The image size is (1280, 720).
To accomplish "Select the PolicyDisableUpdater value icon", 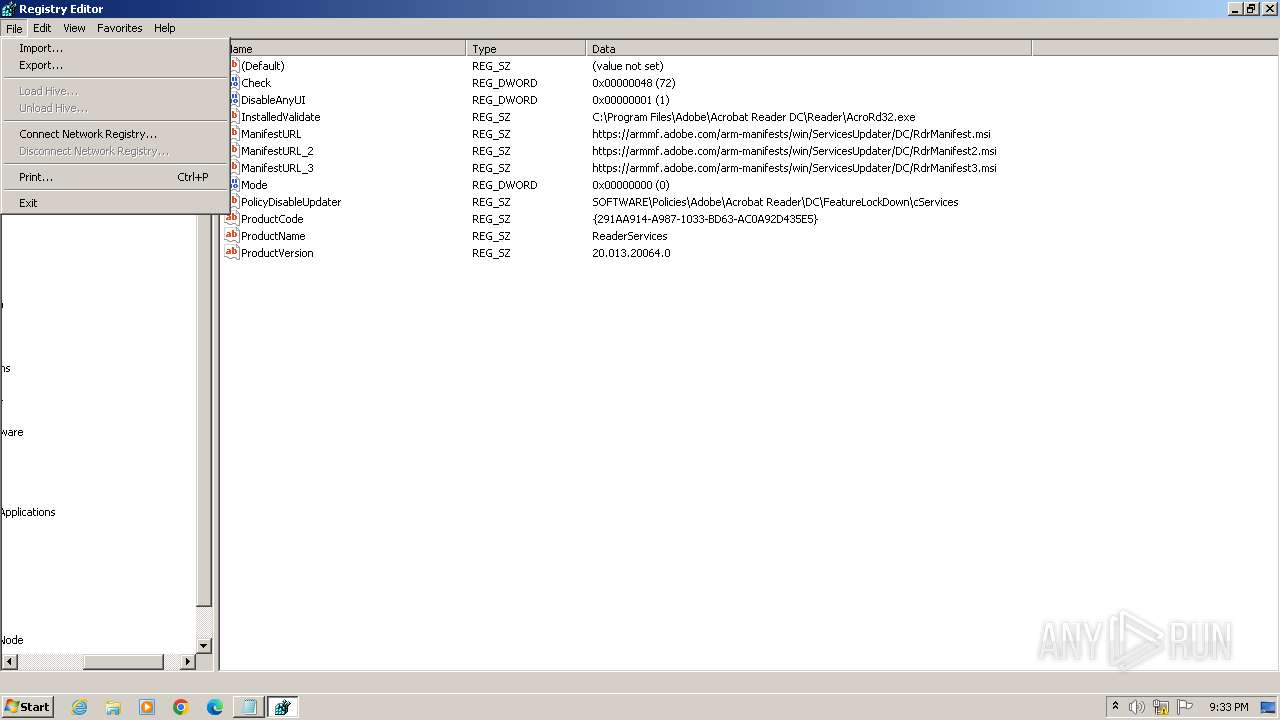I will pos(234,202).
